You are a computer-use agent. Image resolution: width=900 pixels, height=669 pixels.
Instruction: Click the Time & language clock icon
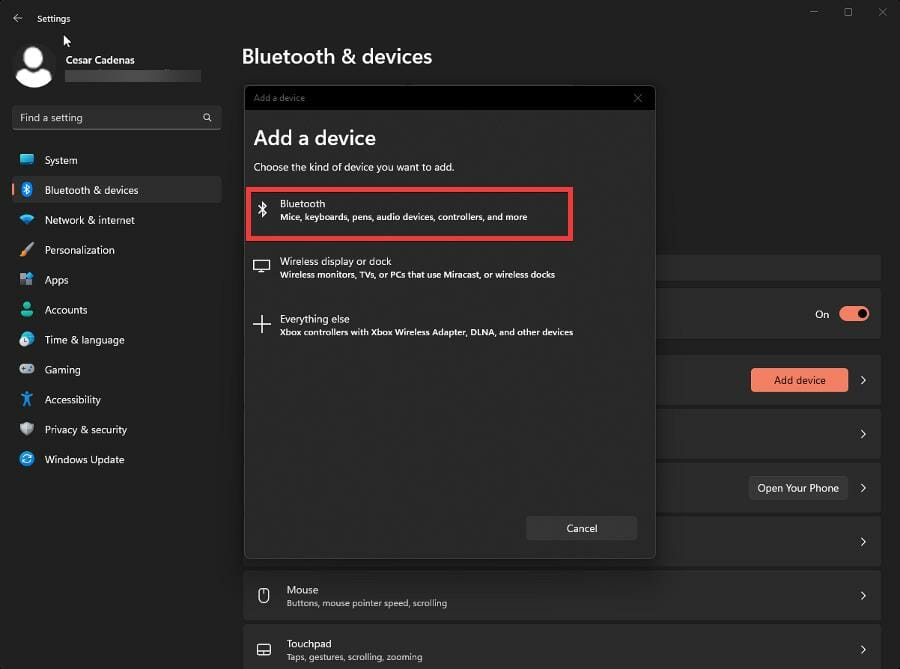tap(26, 340)
